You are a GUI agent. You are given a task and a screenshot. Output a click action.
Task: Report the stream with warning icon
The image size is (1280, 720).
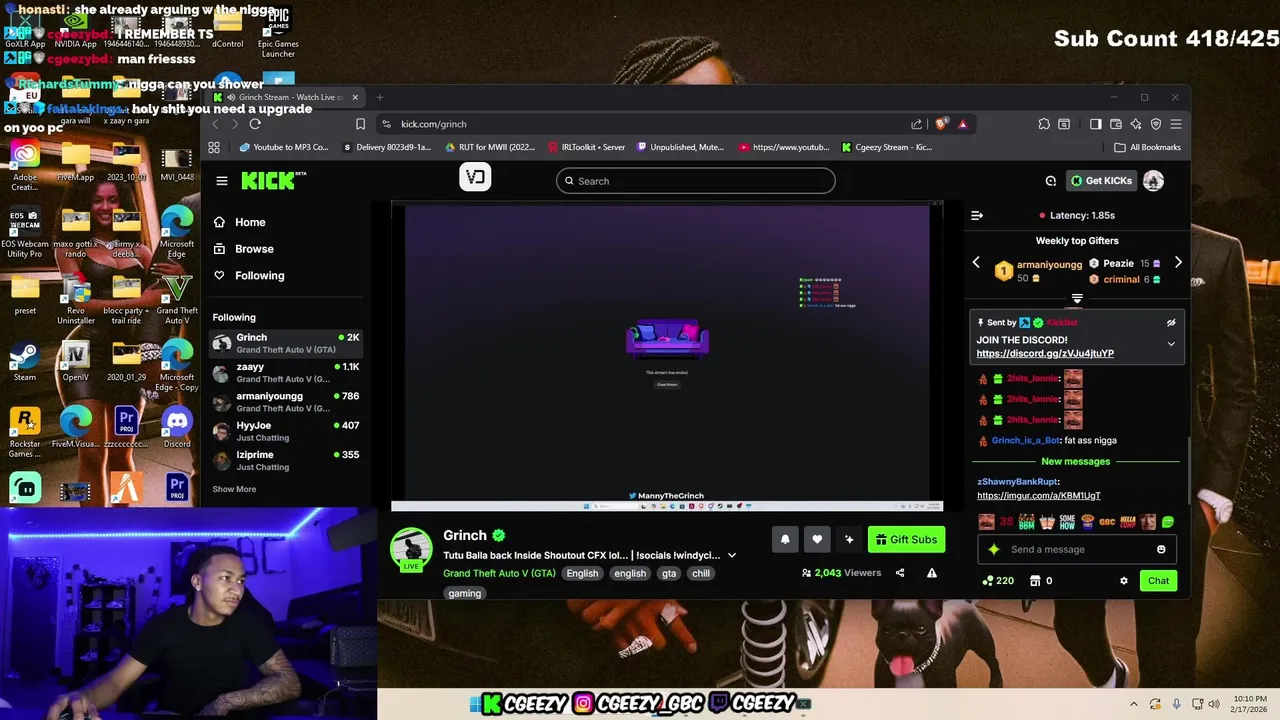coord(932,573)
